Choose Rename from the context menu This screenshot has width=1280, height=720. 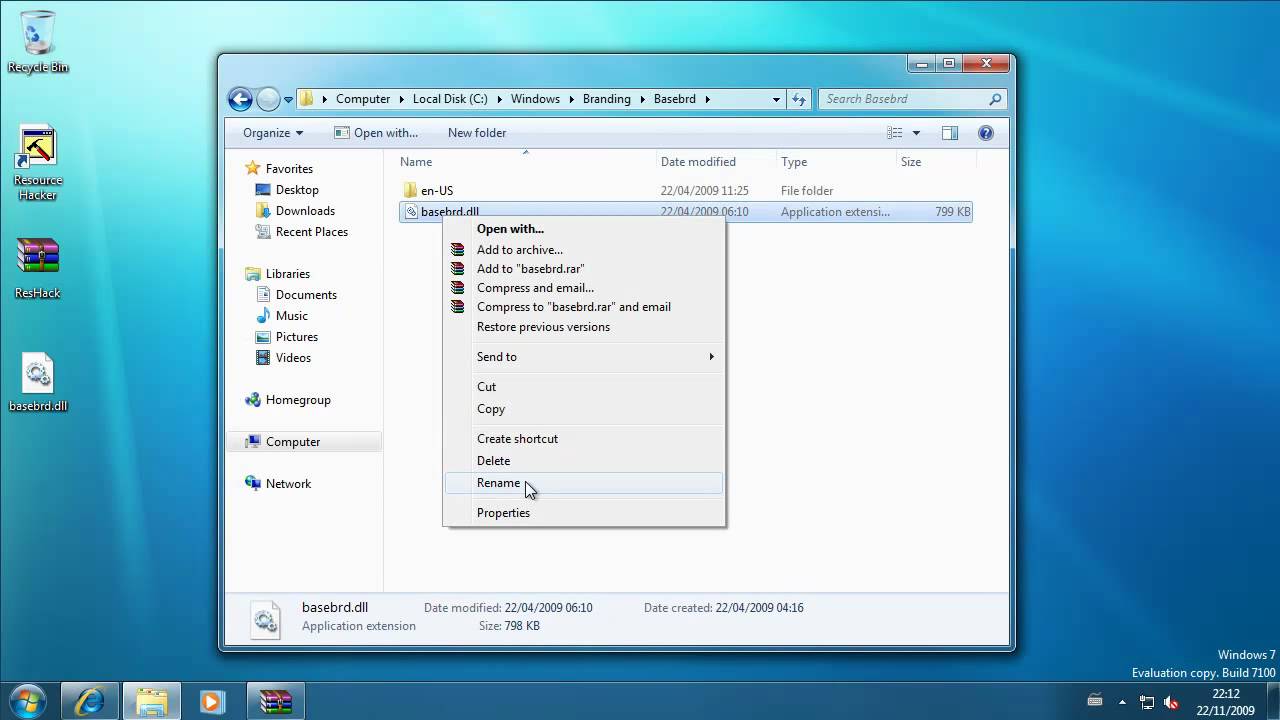583,483
